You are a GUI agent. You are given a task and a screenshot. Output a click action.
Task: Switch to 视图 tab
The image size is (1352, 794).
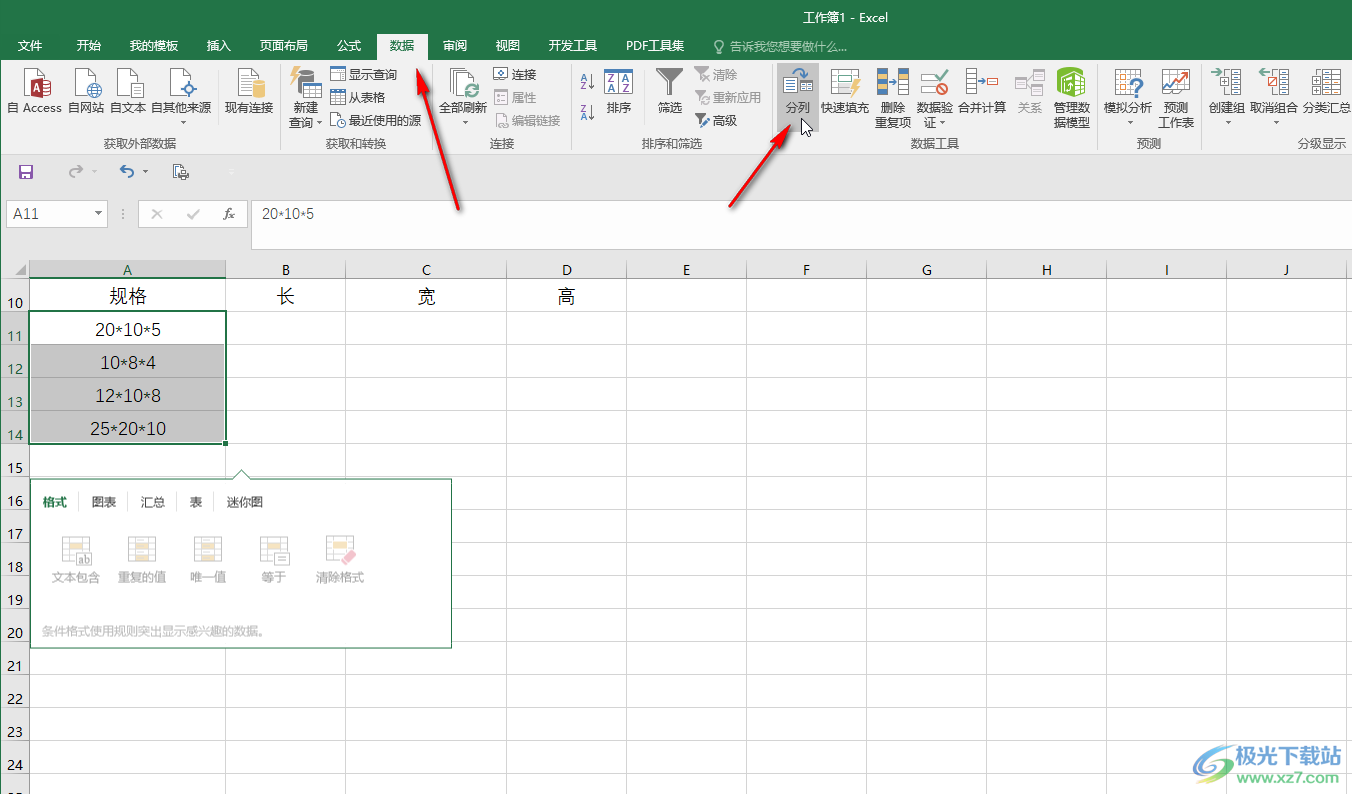click(x=508, y=46)
